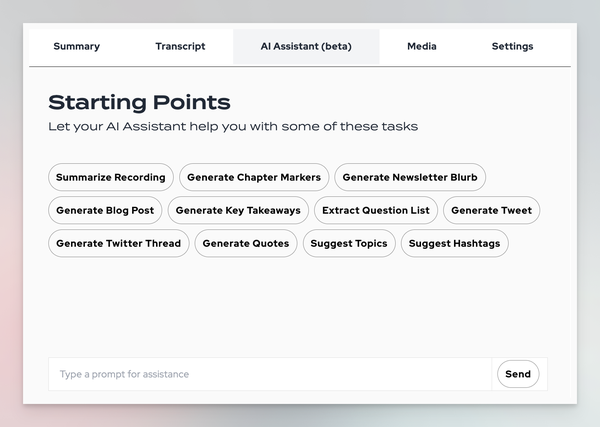Viewport: 600px width, 427px height.
Task: Go to the Media tab
Action: [x=422, y=46]
